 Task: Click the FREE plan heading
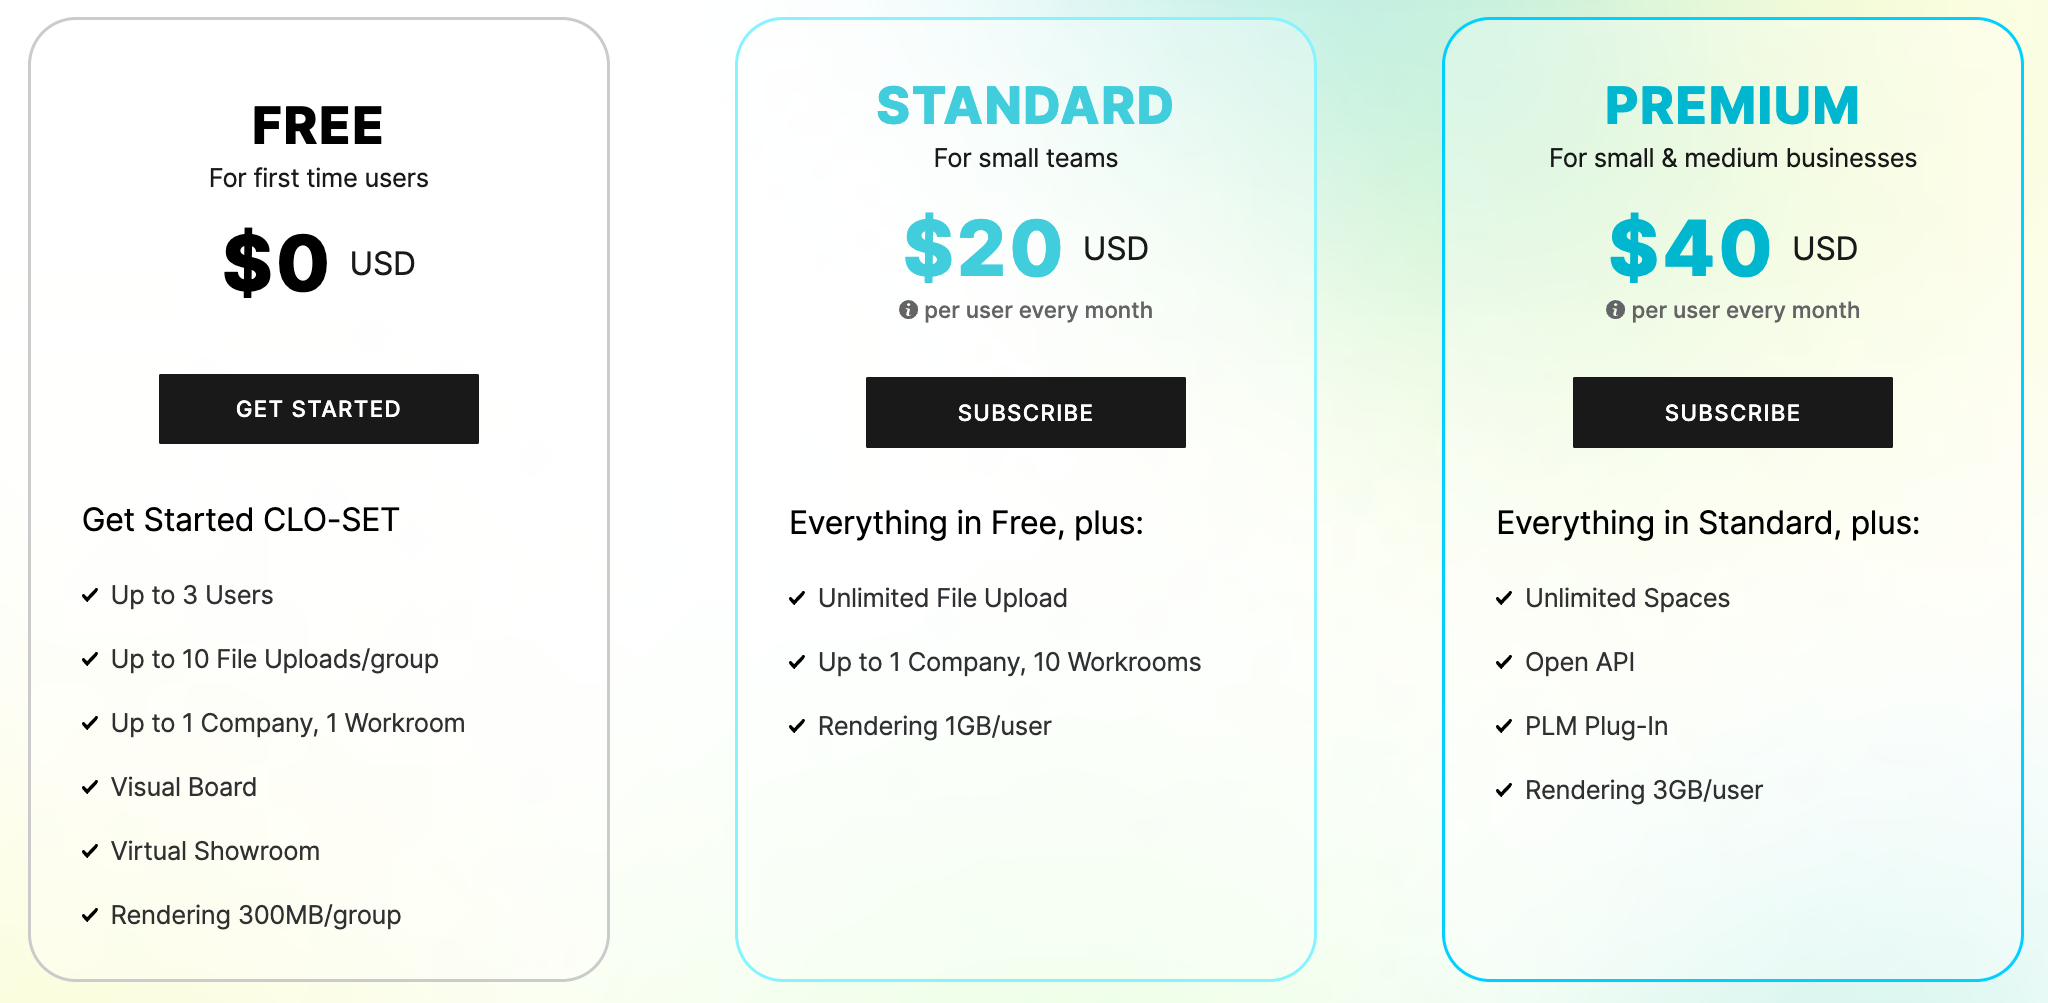tap(318, 126)
